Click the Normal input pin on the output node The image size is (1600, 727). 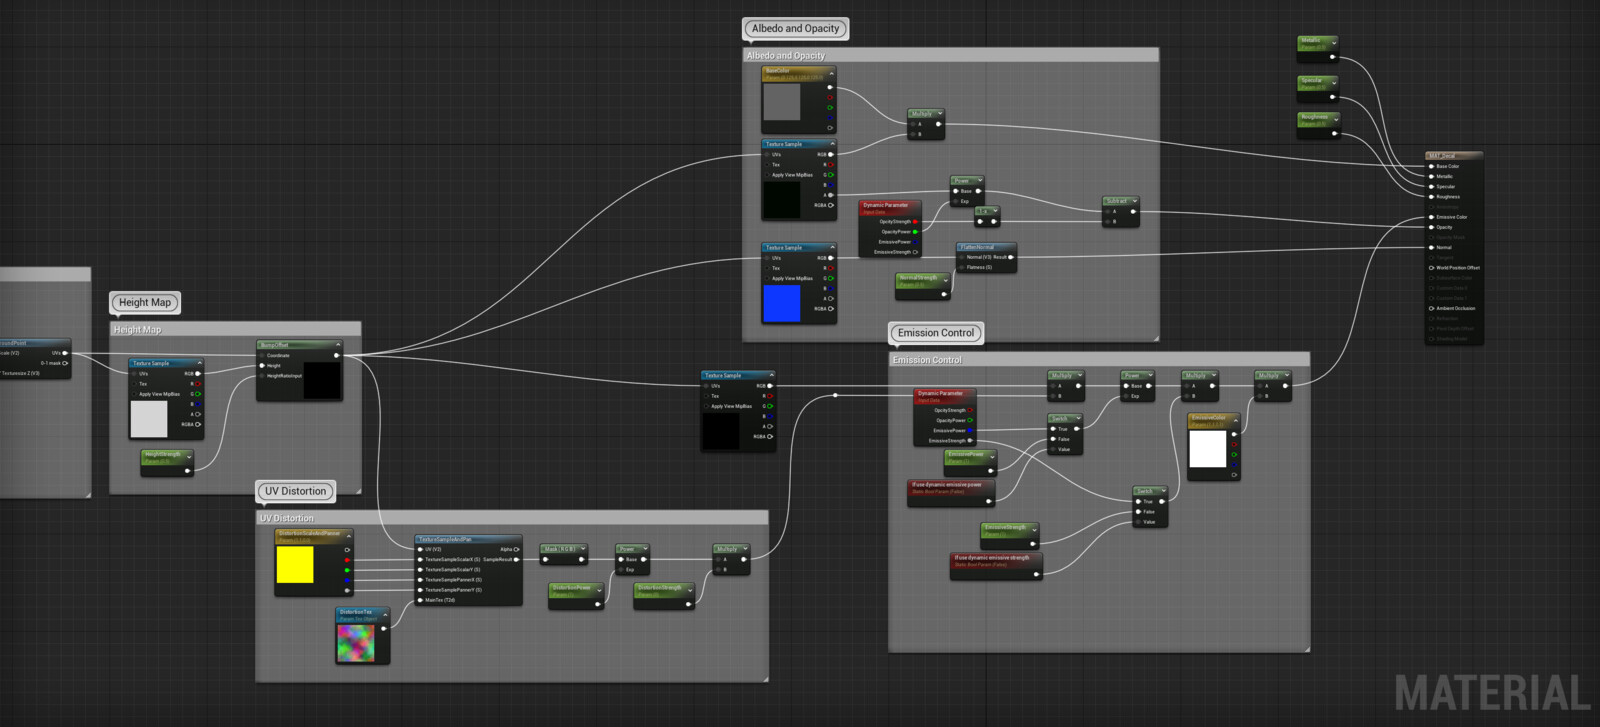[x=1431, y=247]
